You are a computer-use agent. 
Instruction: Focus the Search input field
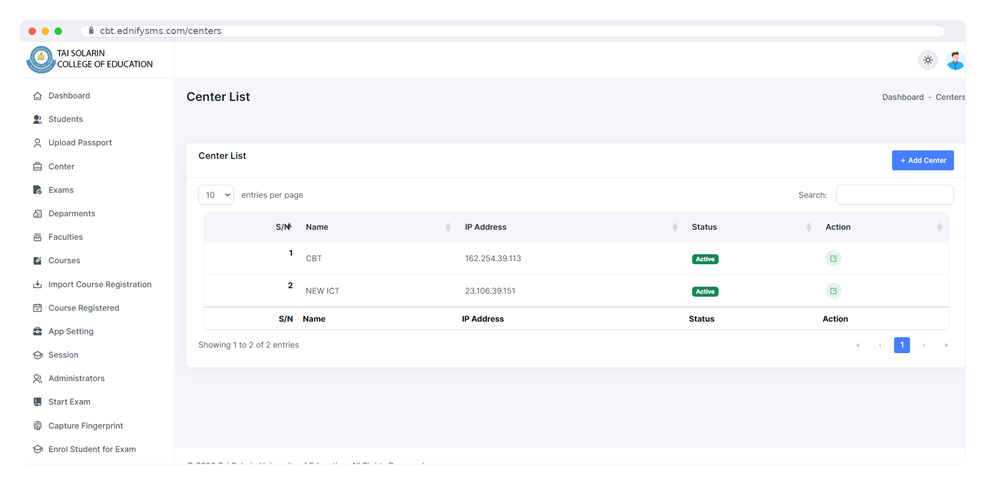pos(895,195)
